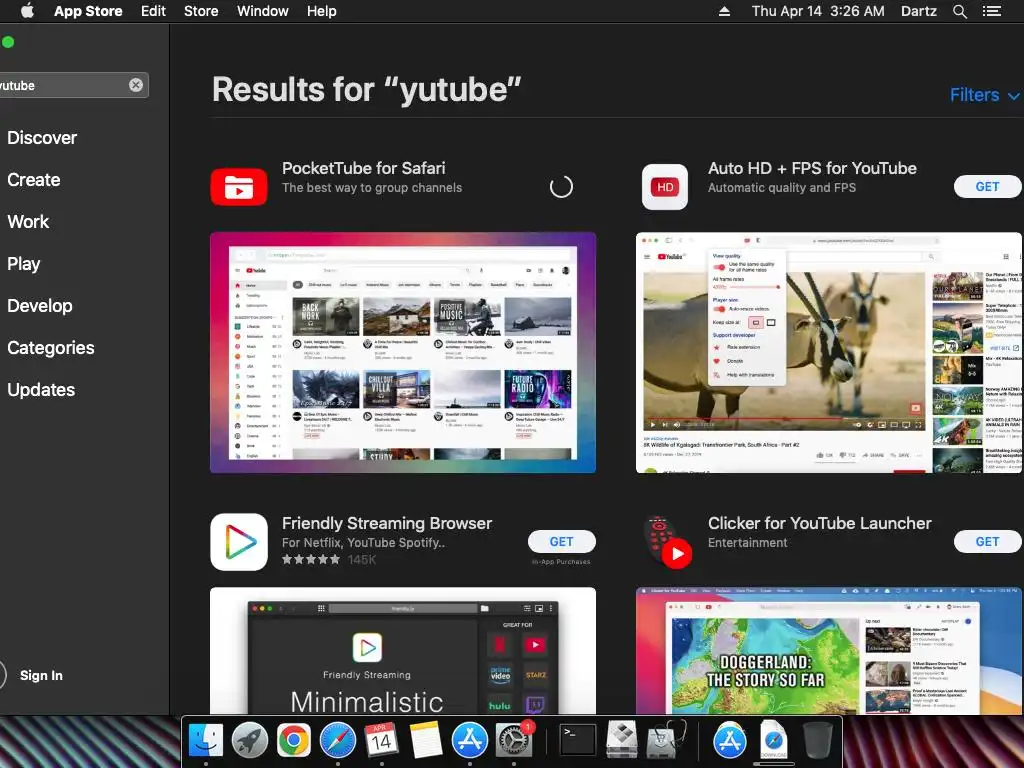Click the date and time in menu bar
Image resolution: width=1024 pixels, height=768 pixels.
818,11
